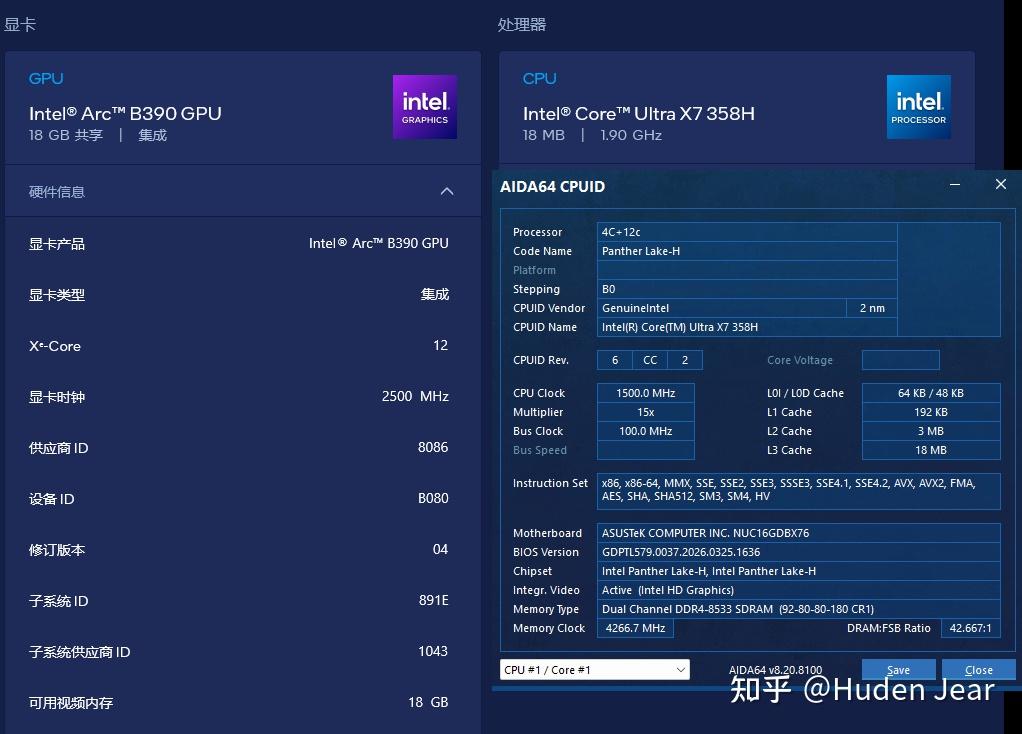Select Intel Core Ultra X7 358H title
The image size is (1022, 734).
[x=639, y=113]
